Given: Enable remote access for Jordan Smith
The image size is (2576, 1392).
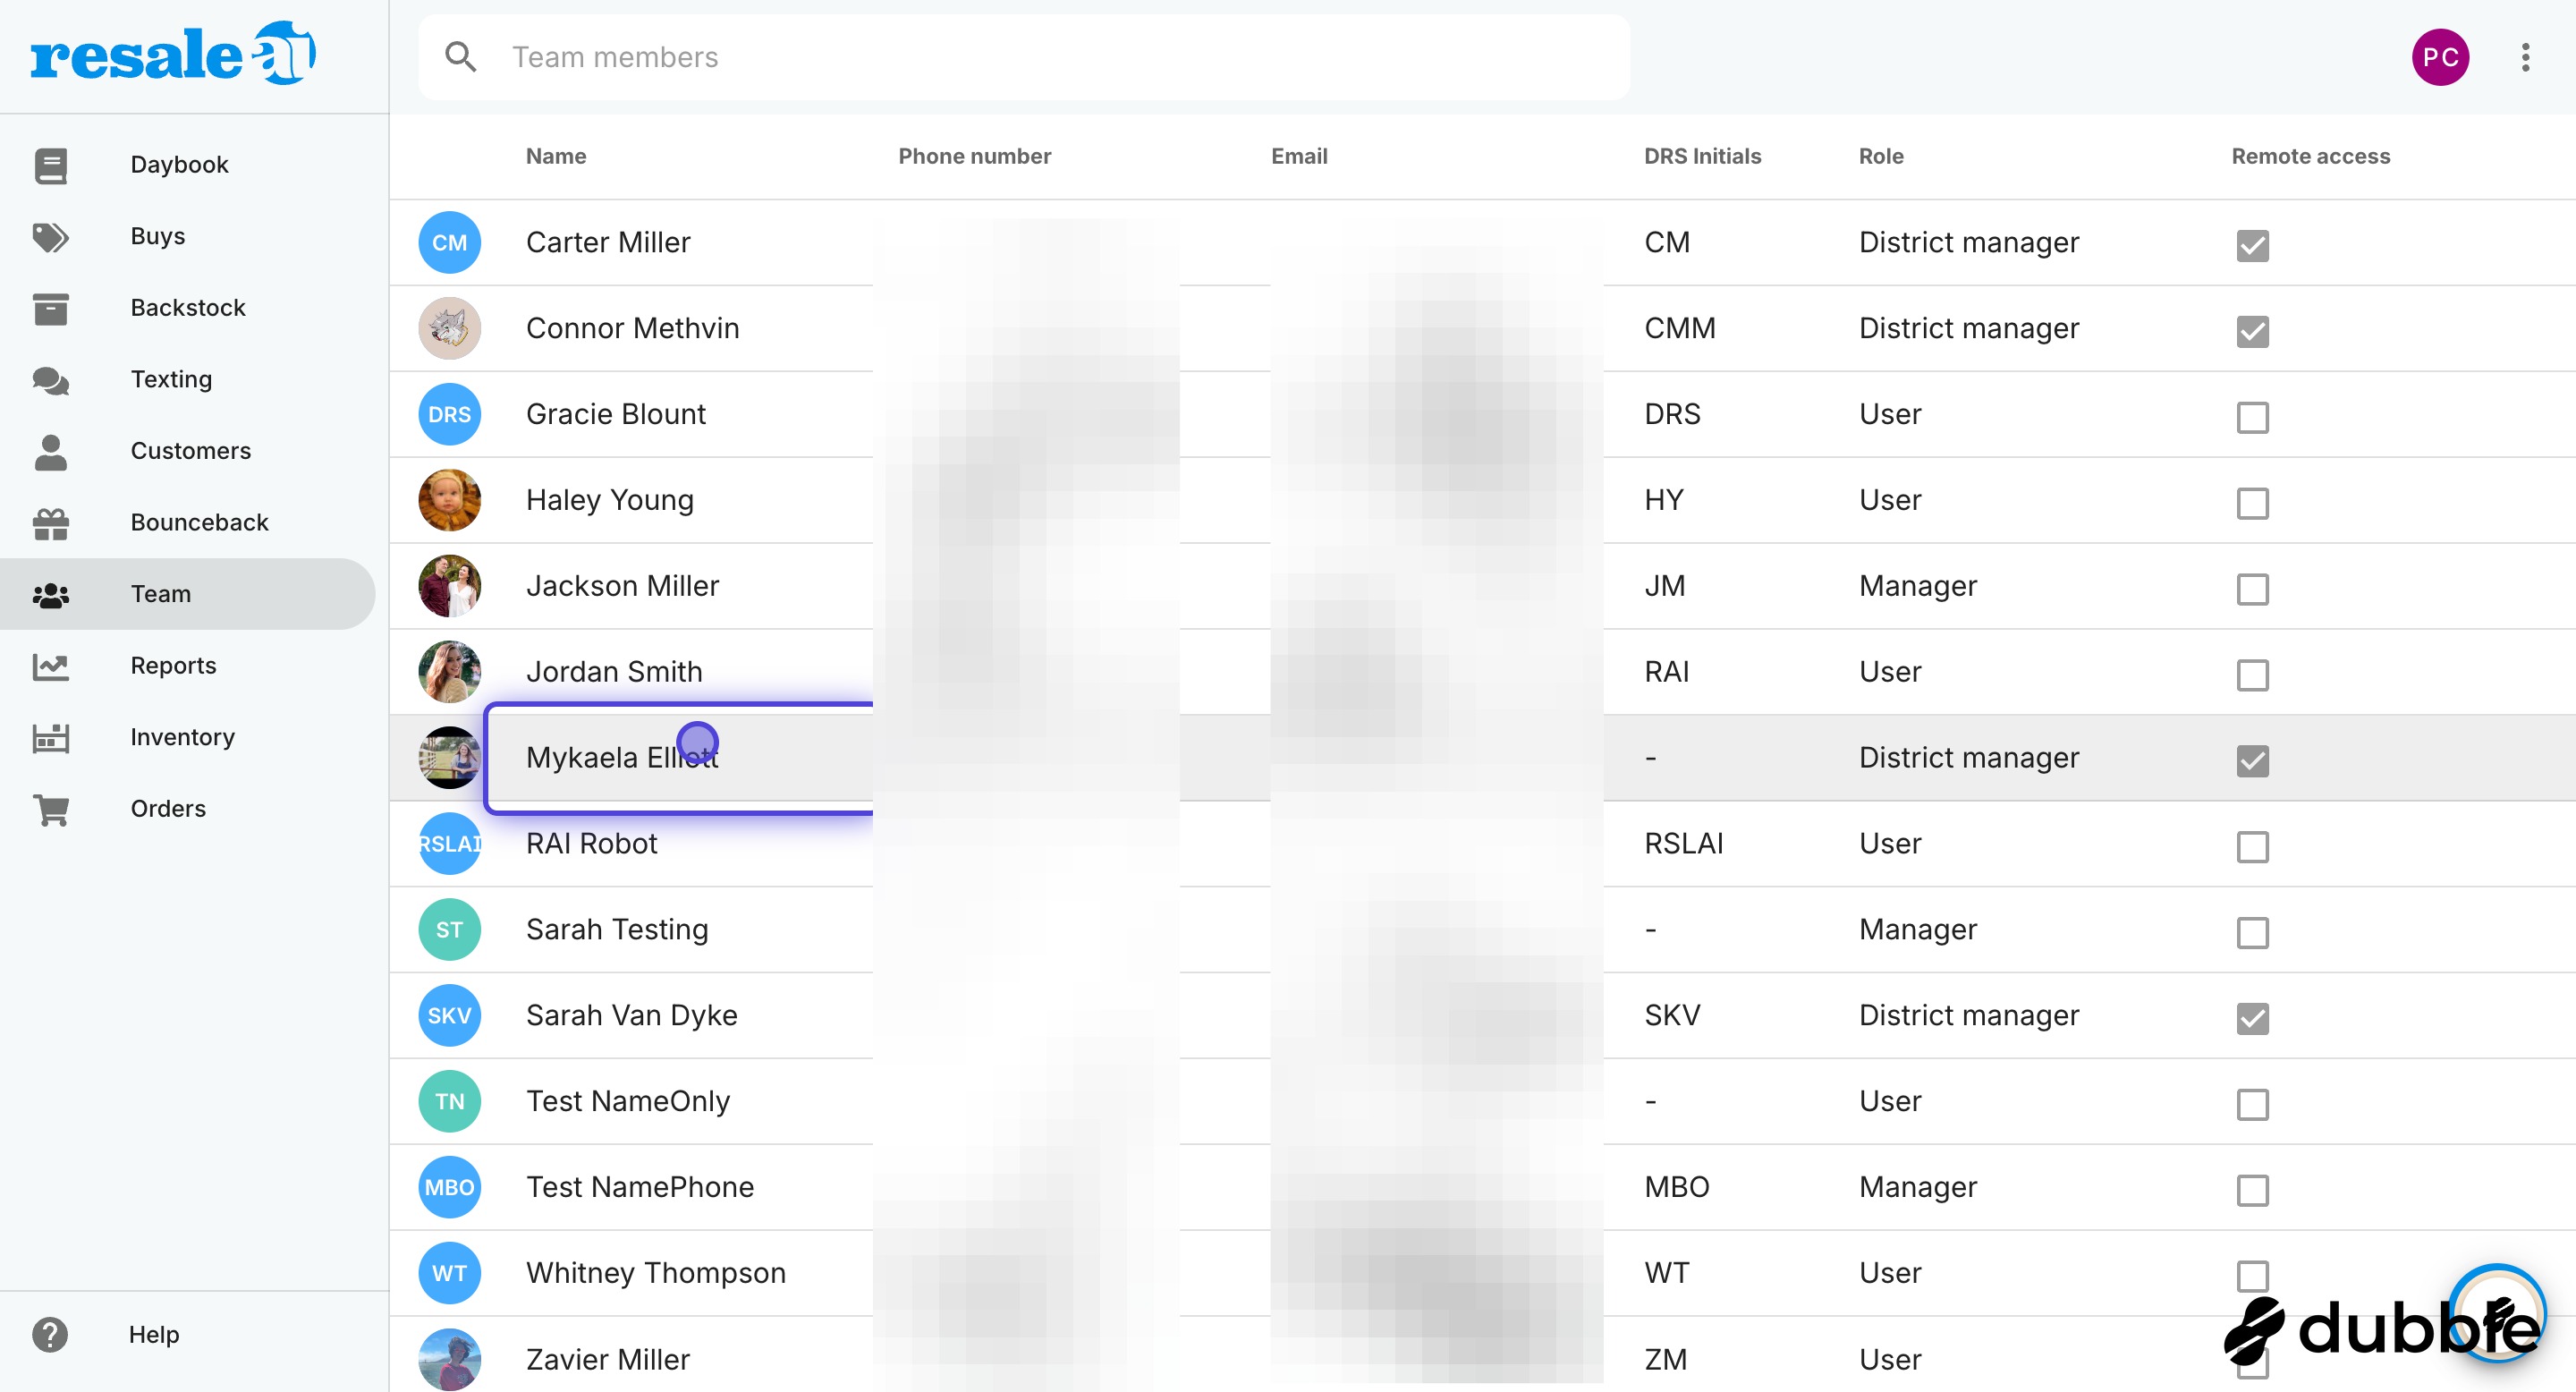Looking at the screenshot, I should [x=2252, y=675].
